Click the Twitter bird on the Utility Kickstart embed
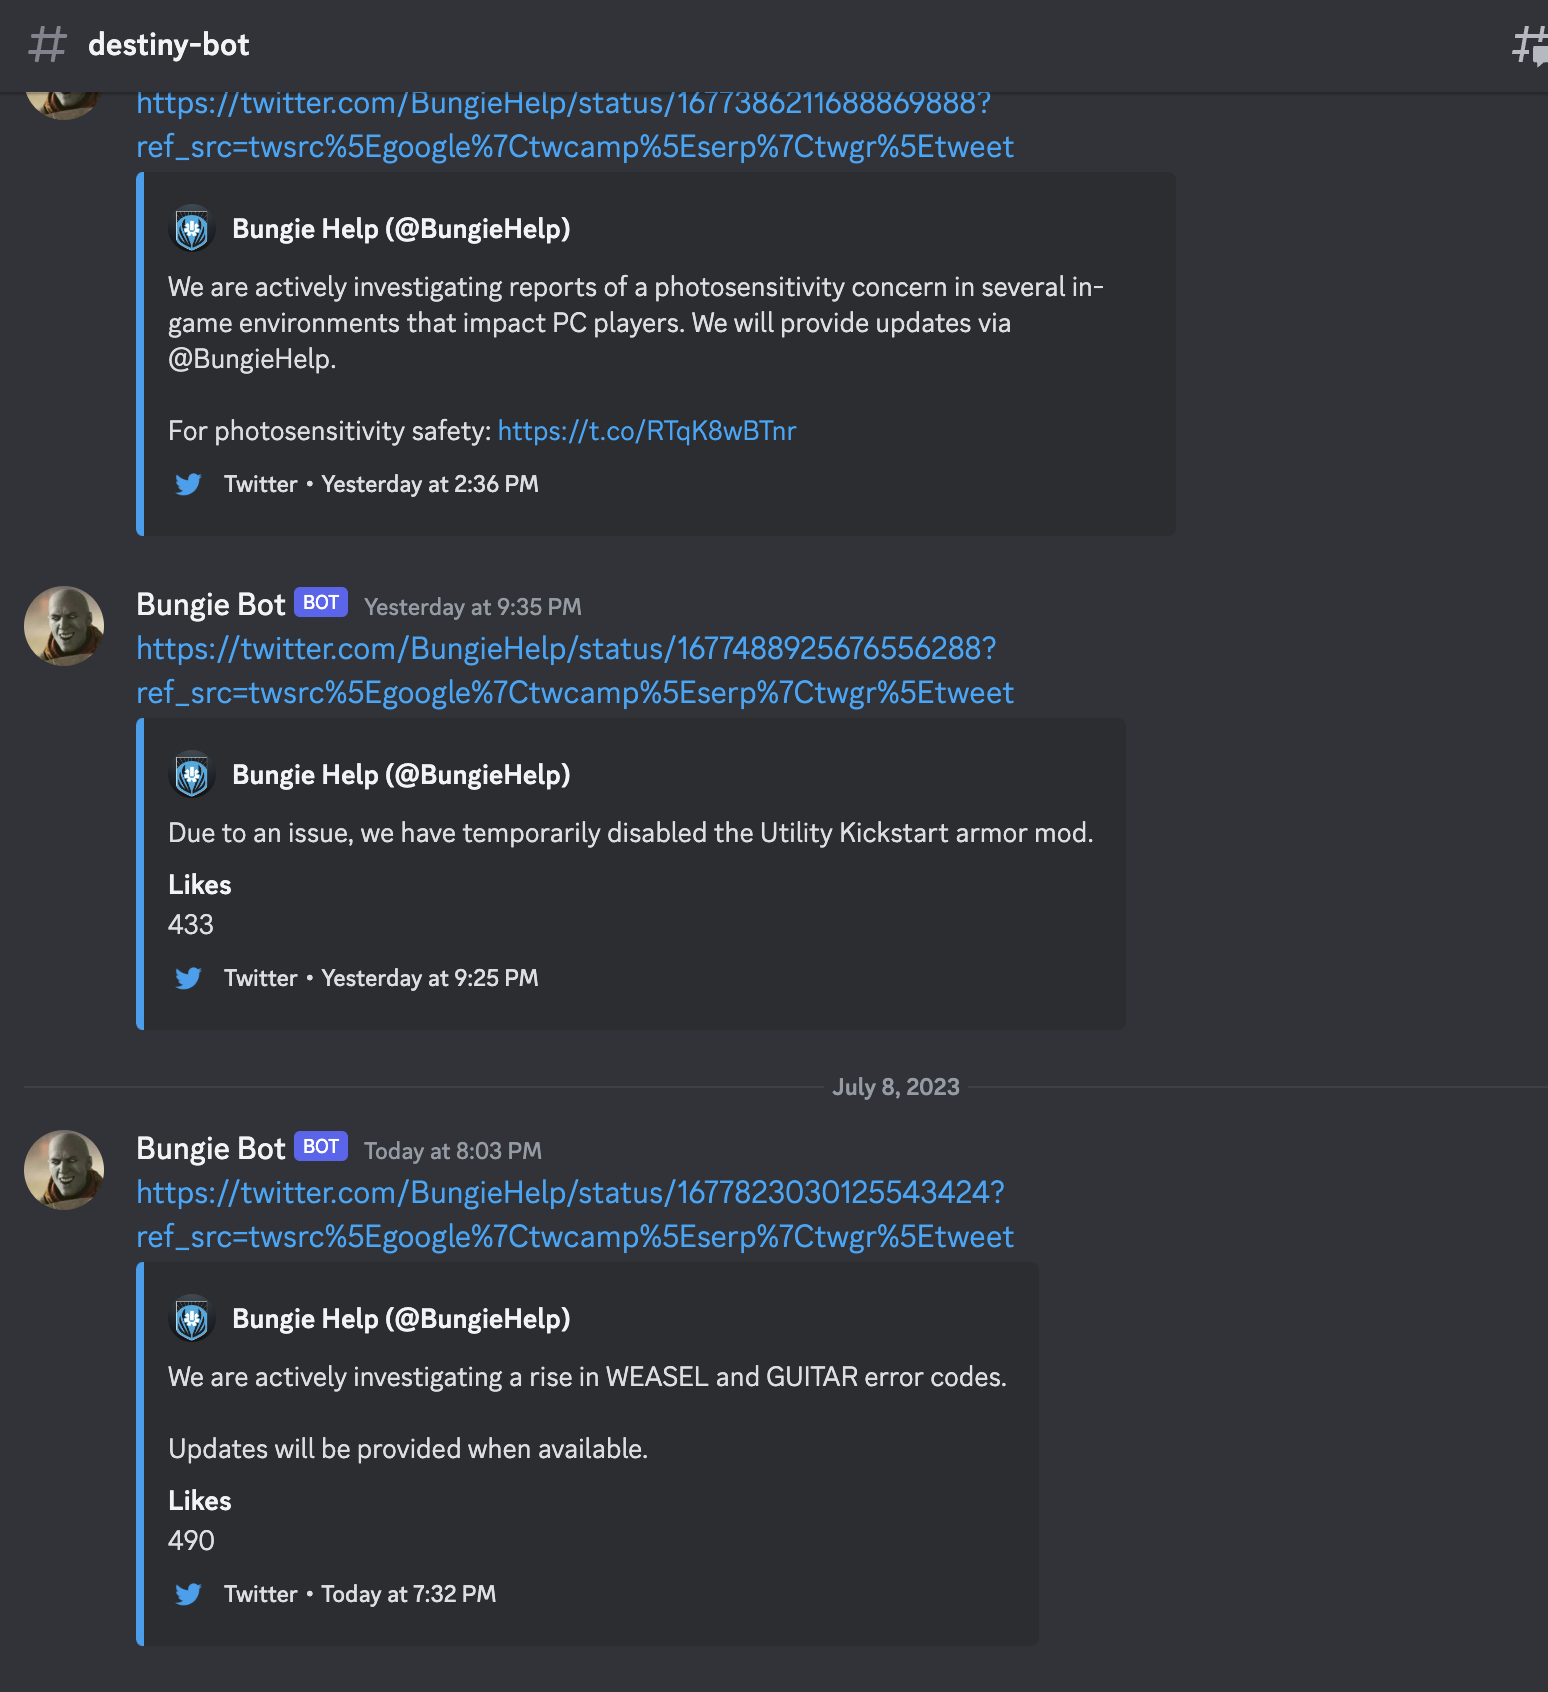The height and width of the screenshot is (1692, 1548). pos(188,978)
